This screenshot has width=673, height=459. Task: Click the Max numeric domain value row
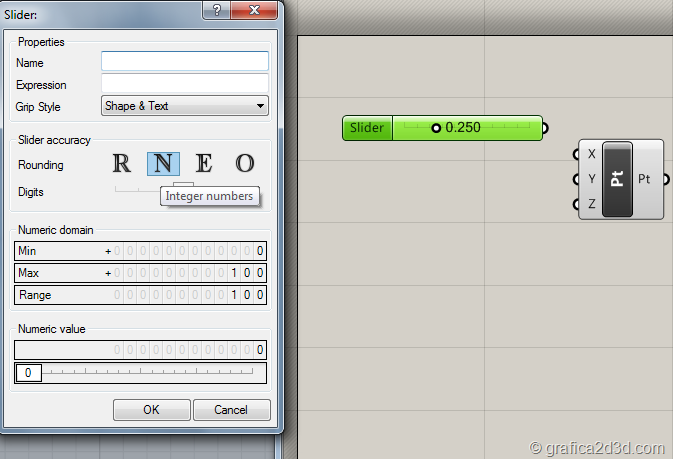coord(140,273)
